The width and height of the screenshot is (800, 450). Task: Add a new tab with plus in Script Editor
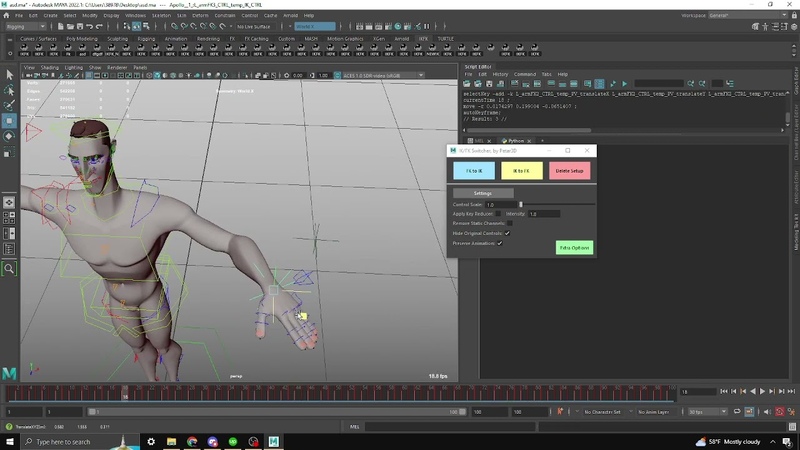(x=542, y=141)
